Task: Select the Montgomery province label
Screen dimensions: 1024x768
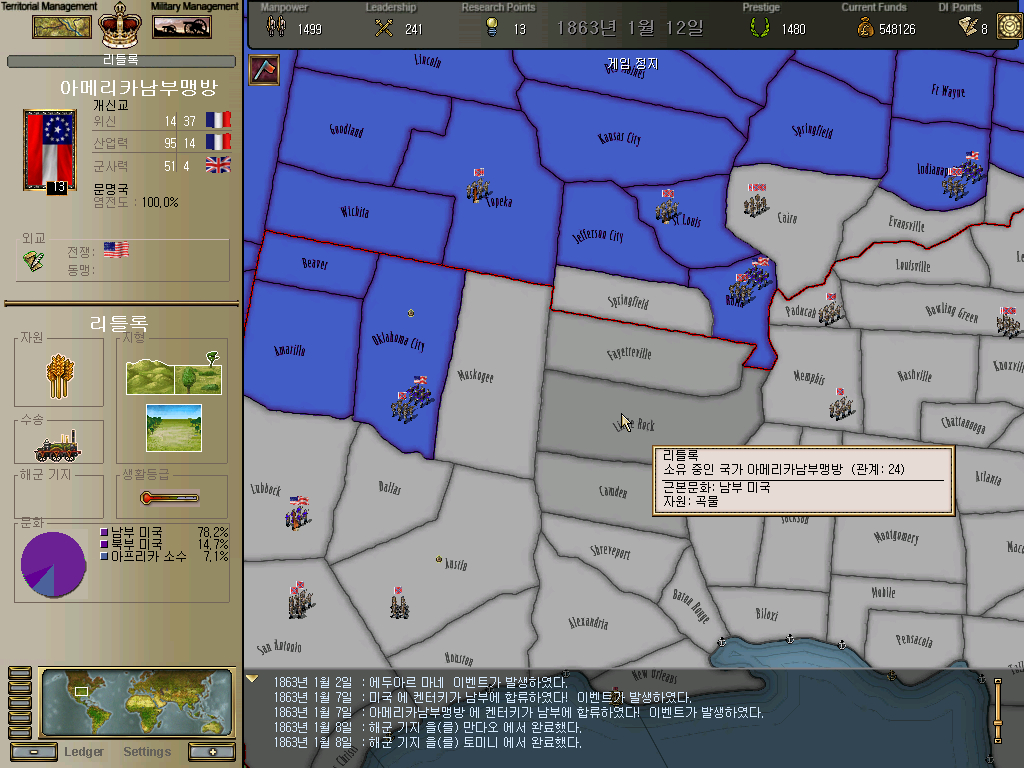Action: click(x=896, y=536)
